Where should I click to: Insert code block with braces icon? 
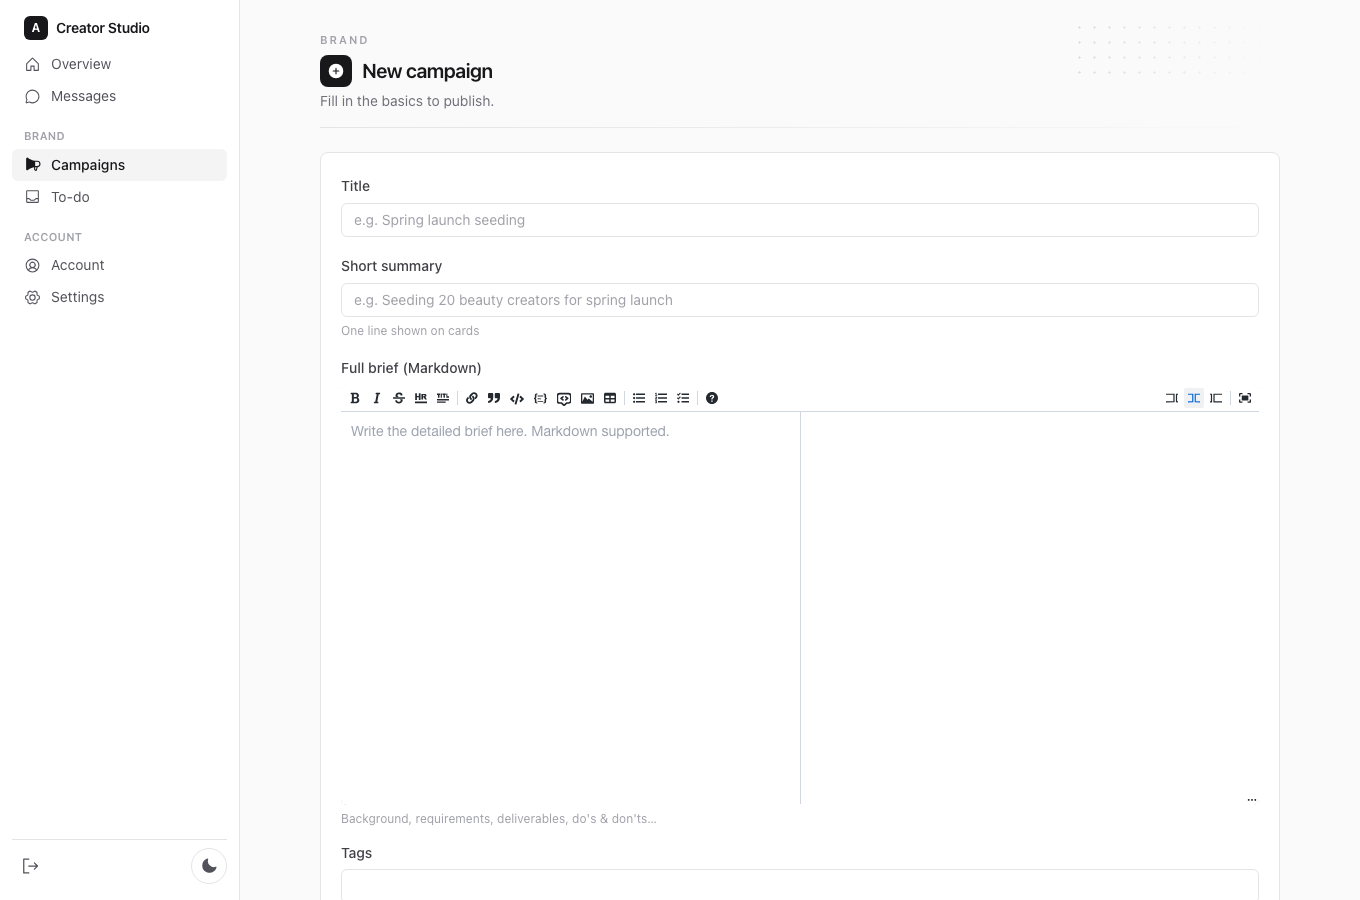click(x=540, y=398)
